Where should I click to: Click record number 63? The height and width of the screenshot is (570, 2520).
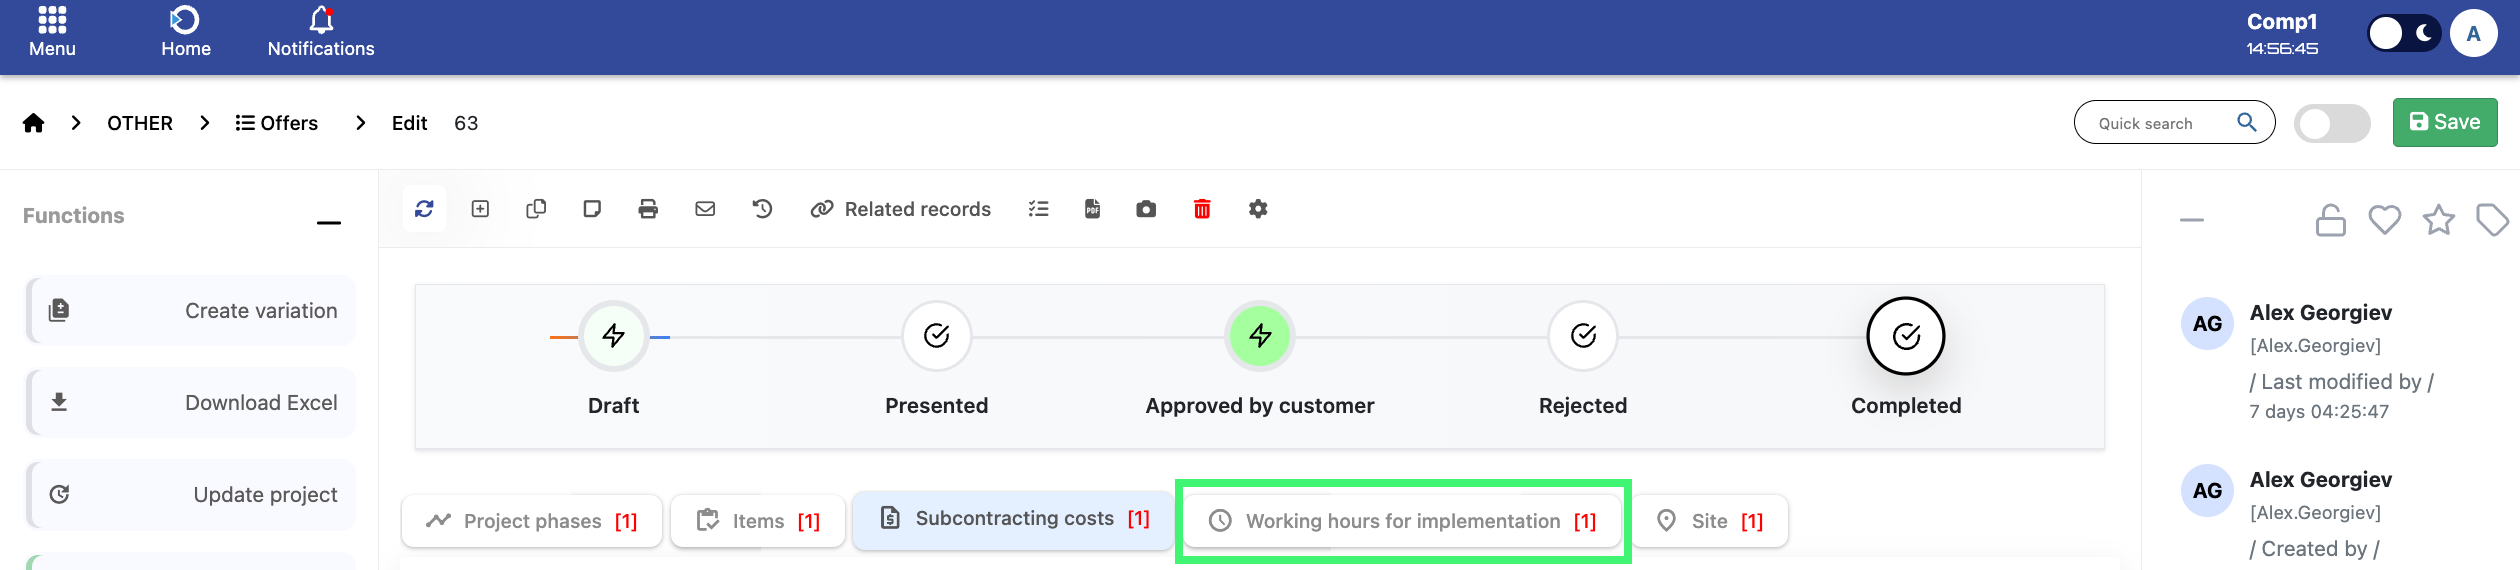[466, 123]
